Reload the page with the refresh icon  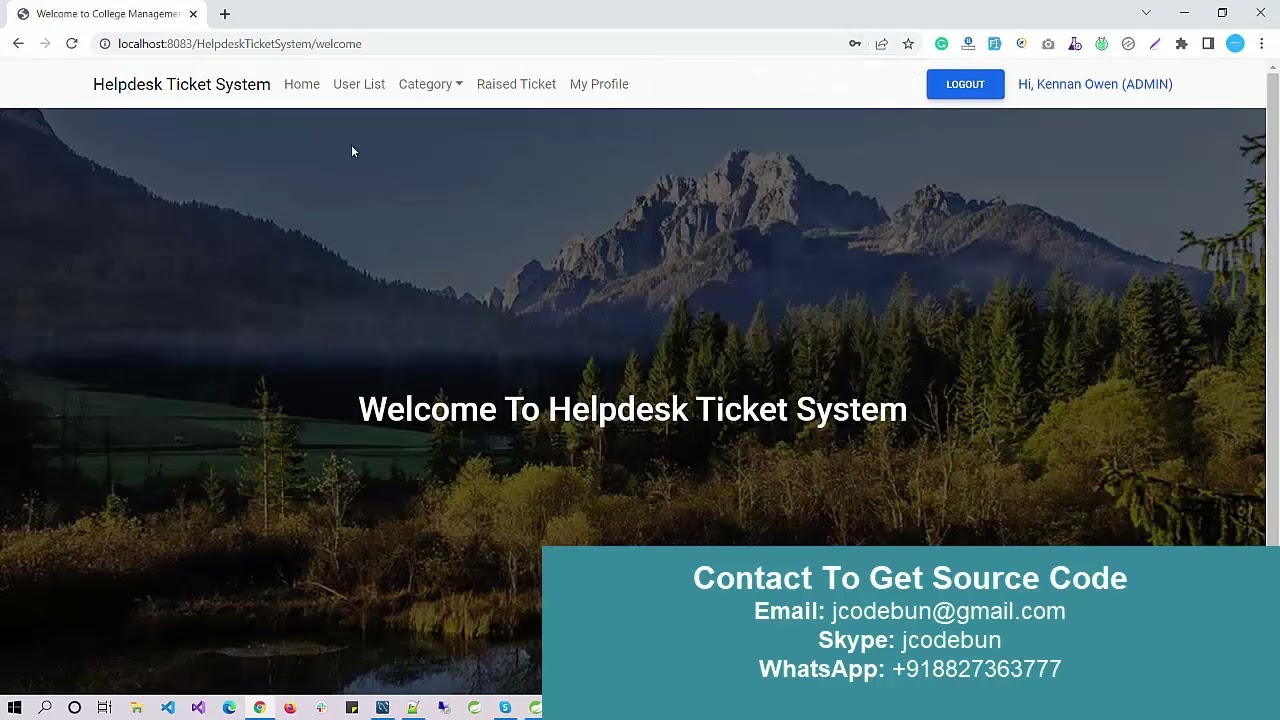pos(72,44)
